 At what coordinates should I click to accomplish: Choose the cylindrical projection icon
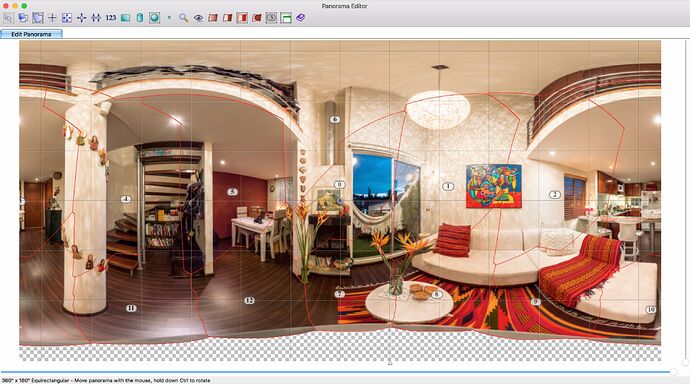(x=140, y=18)
